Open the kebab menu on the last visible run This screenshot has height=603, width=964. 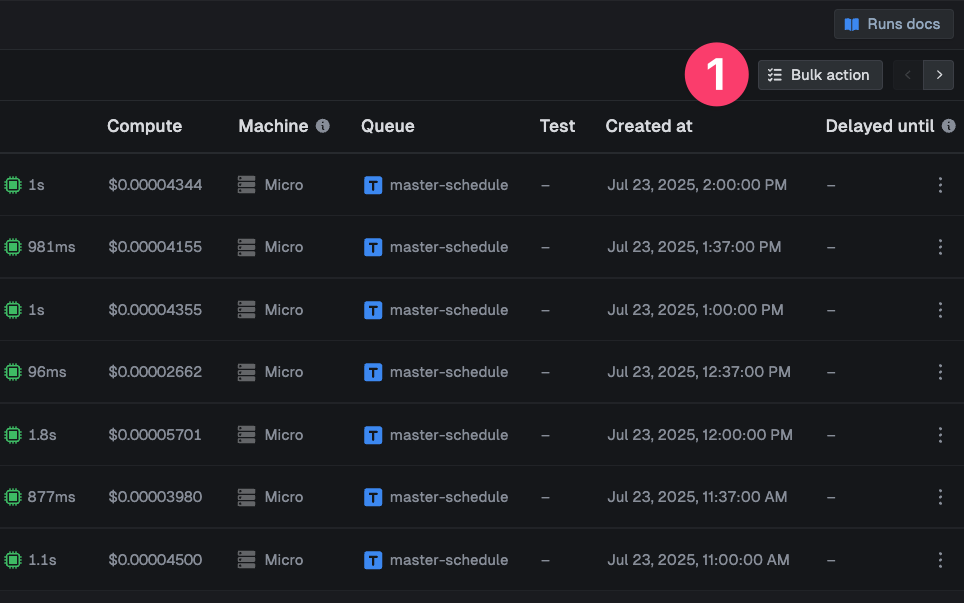click(940, 560)
